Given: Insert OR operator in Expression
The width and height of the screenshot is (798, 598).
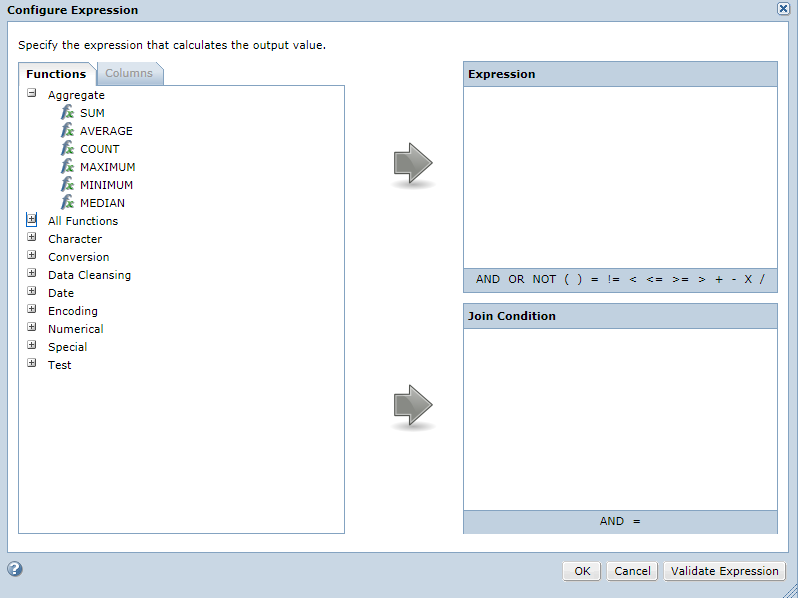Looking at the screenshot, I should [x=516, y=279].
